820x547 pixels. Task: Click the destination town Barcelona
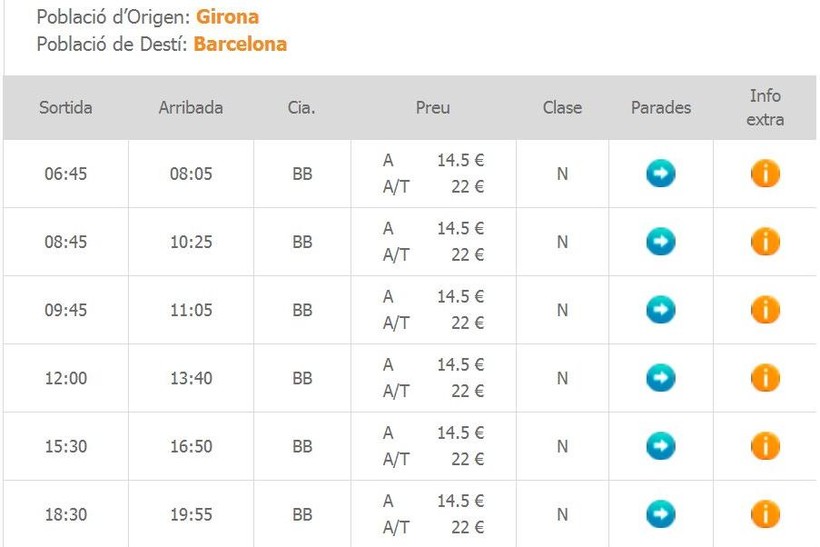240,44
